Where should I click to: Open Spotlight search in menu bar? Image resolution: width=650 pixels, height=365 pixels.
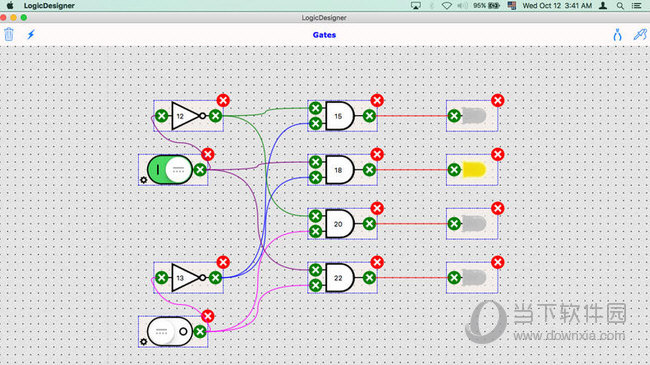pos(620,6)
